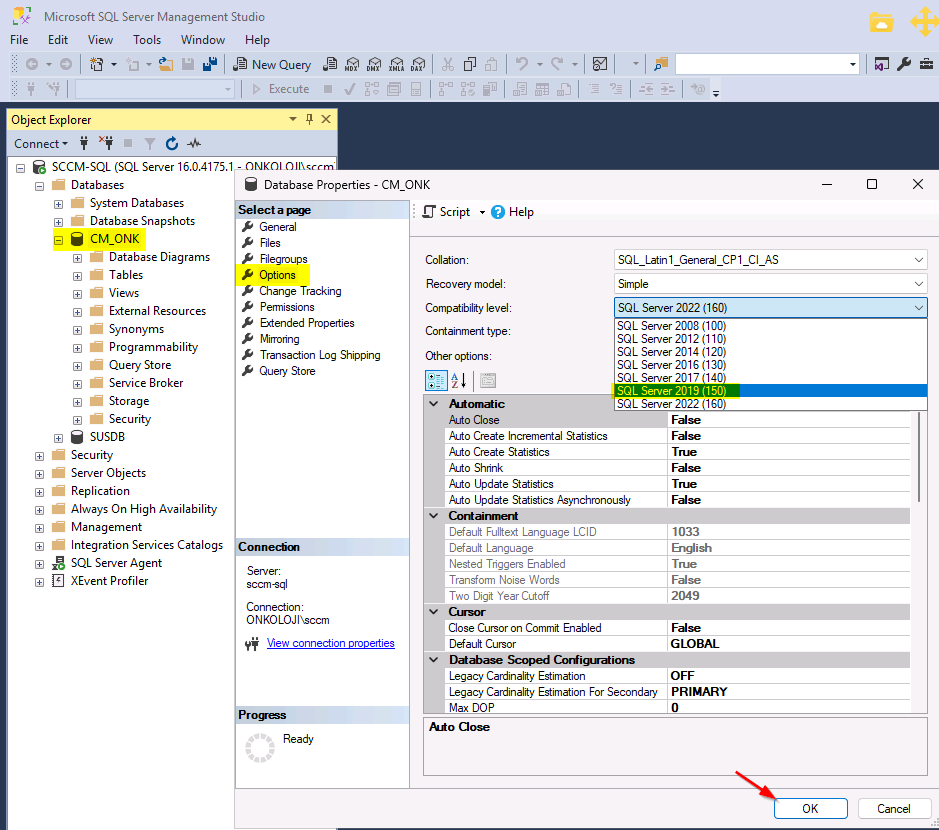Click the Open File folder icon
The height and width of the screenshot is (830, 939).
point(166,64)
